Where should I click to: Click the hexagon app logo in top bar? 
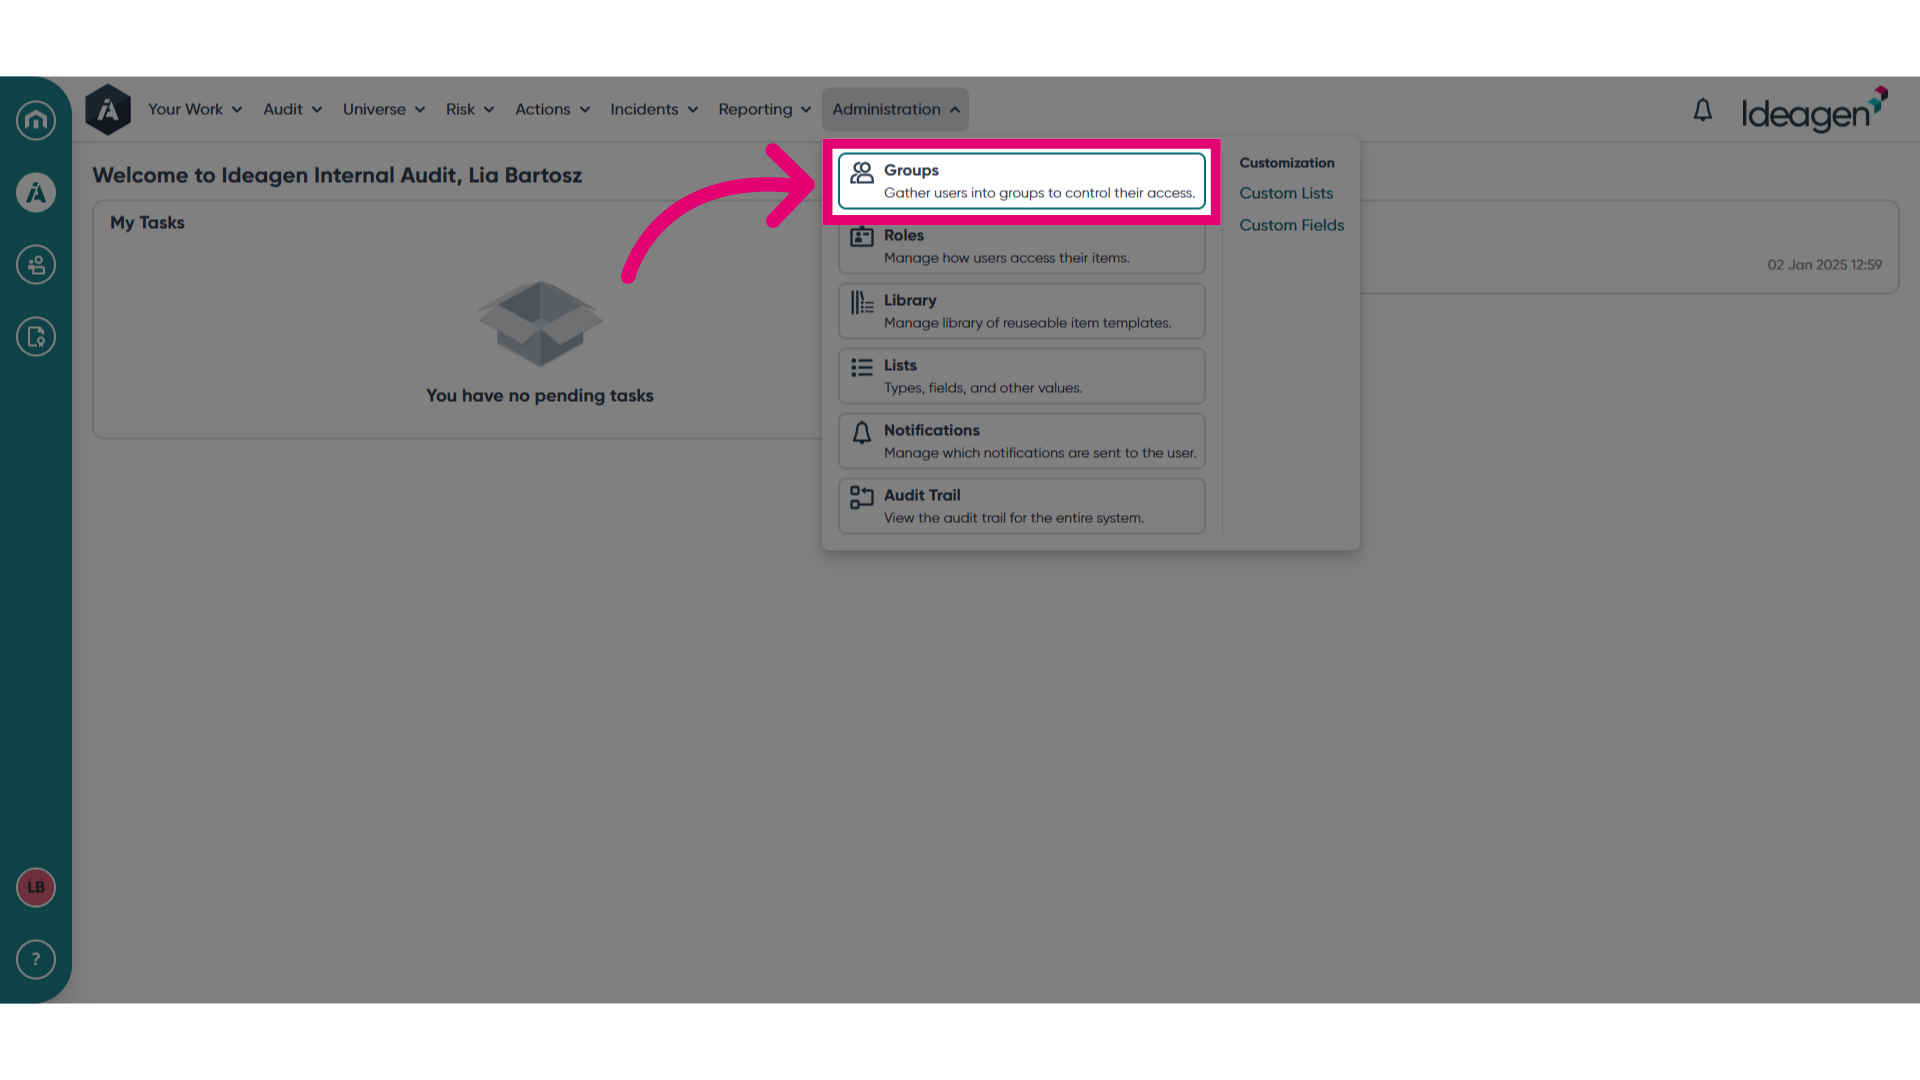(x=108, y=109)
